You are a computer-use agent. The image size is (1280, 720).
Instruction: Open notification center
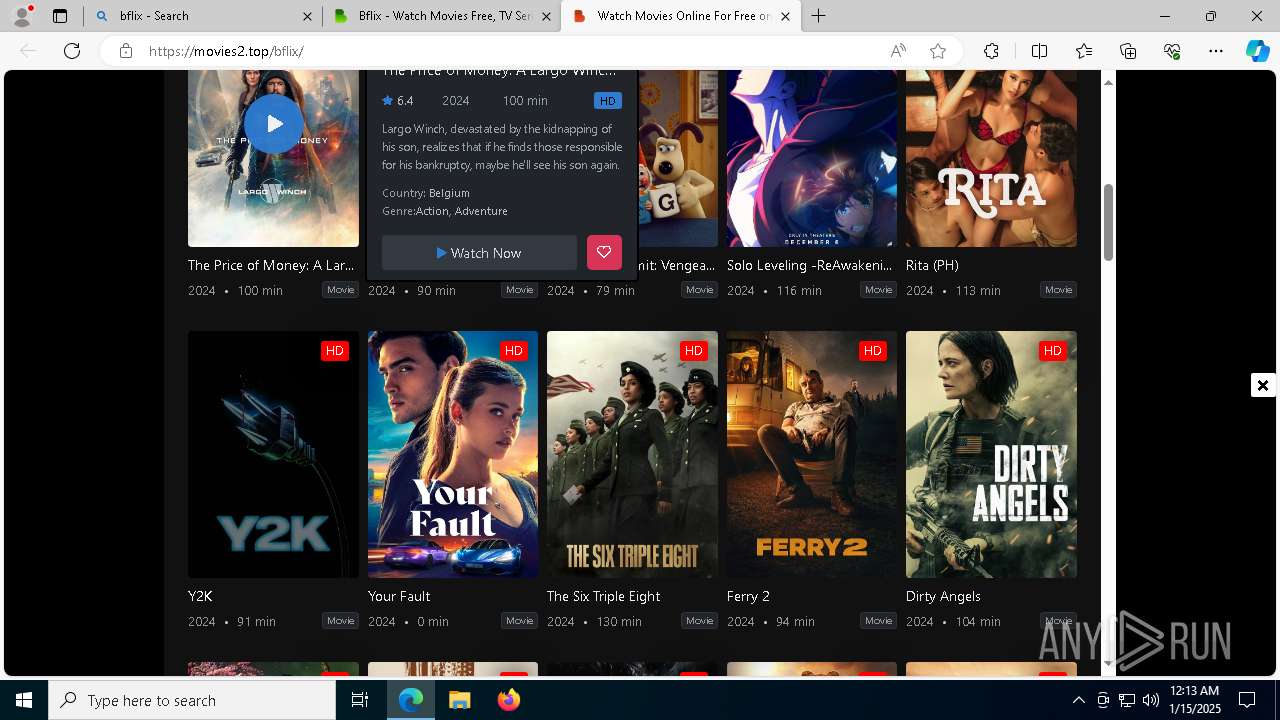(1247, 700)
